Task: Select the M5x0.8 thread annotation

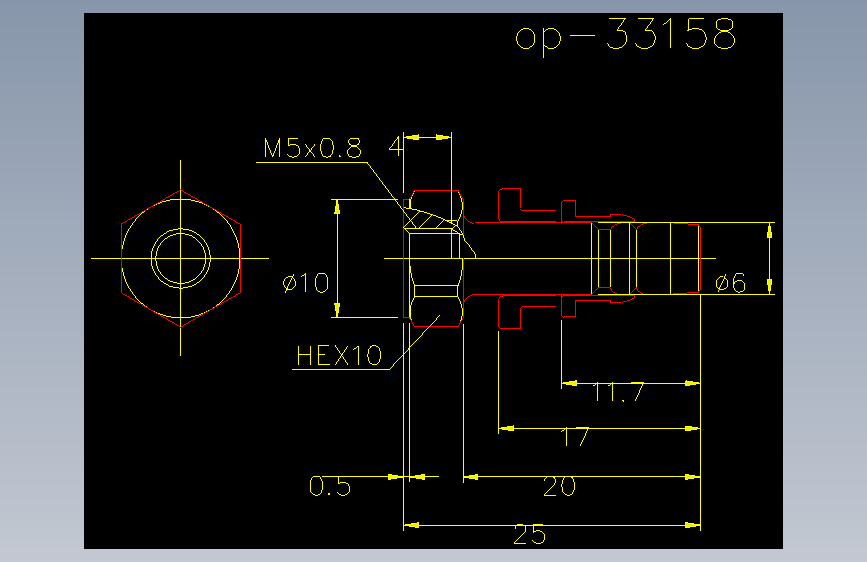Action: point(312,148)
